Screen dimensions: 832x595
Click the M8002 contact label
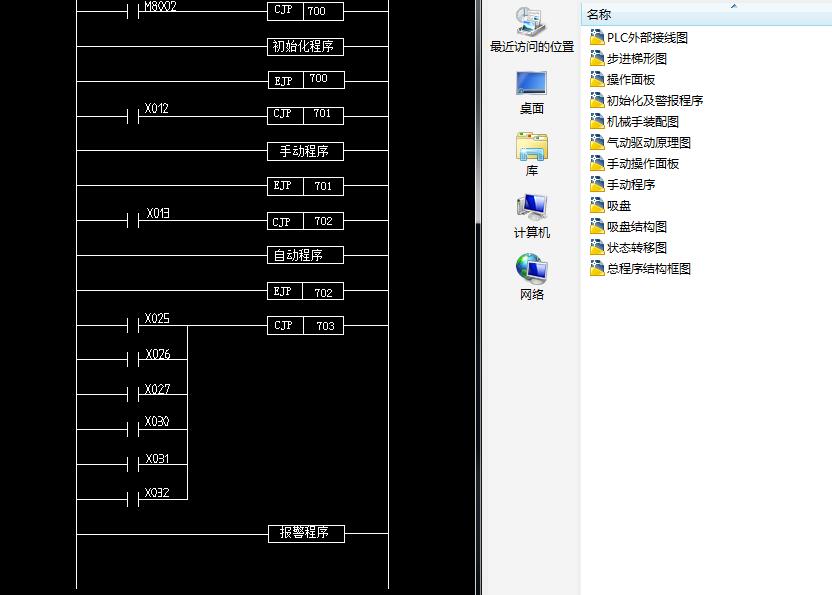click(160, 6)
